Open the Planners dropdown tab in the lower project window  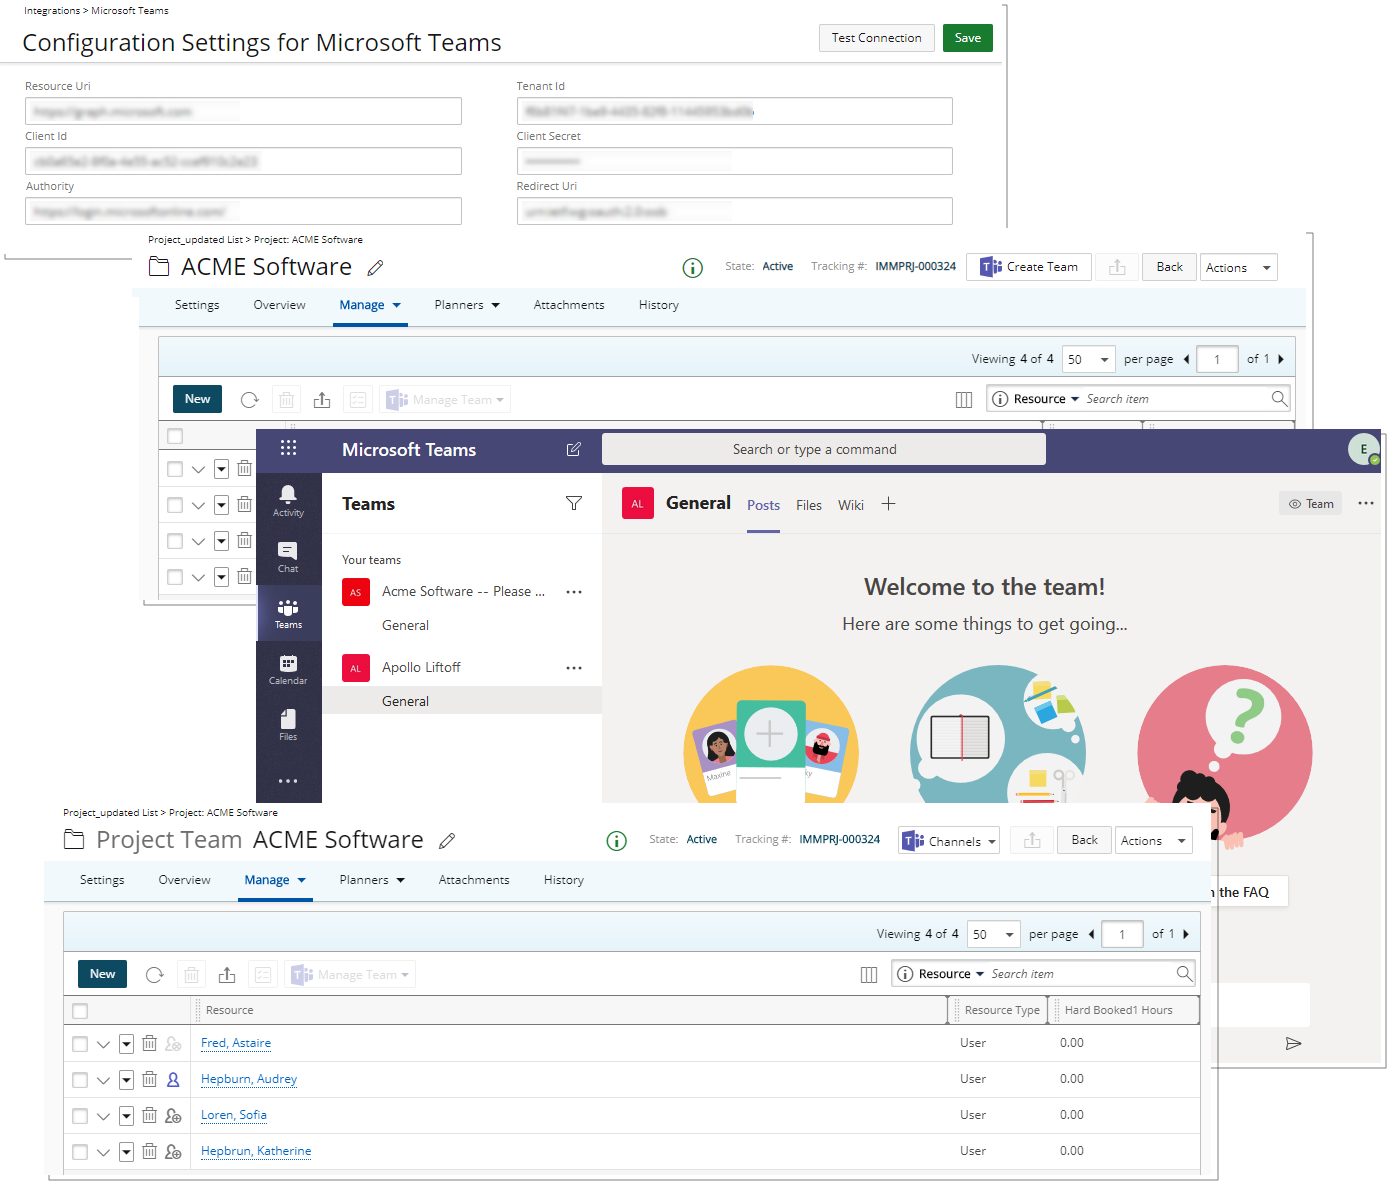click(x=372, y=880)
